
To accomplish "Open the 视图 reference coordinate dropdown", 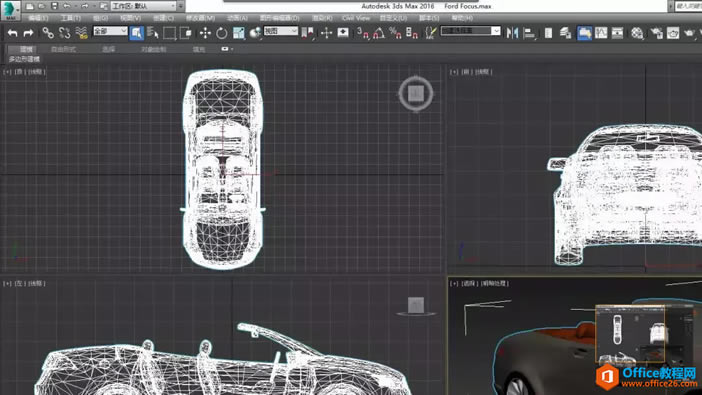I will (281, 31).
